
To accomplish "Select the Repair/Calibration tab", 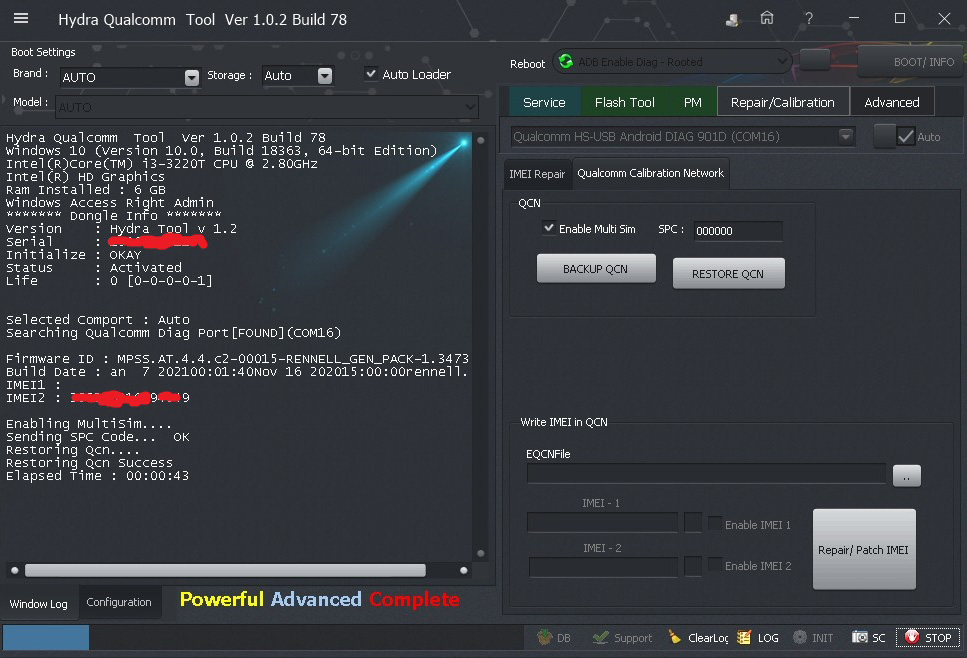I will pyautogui.click(x=783, y=102).
